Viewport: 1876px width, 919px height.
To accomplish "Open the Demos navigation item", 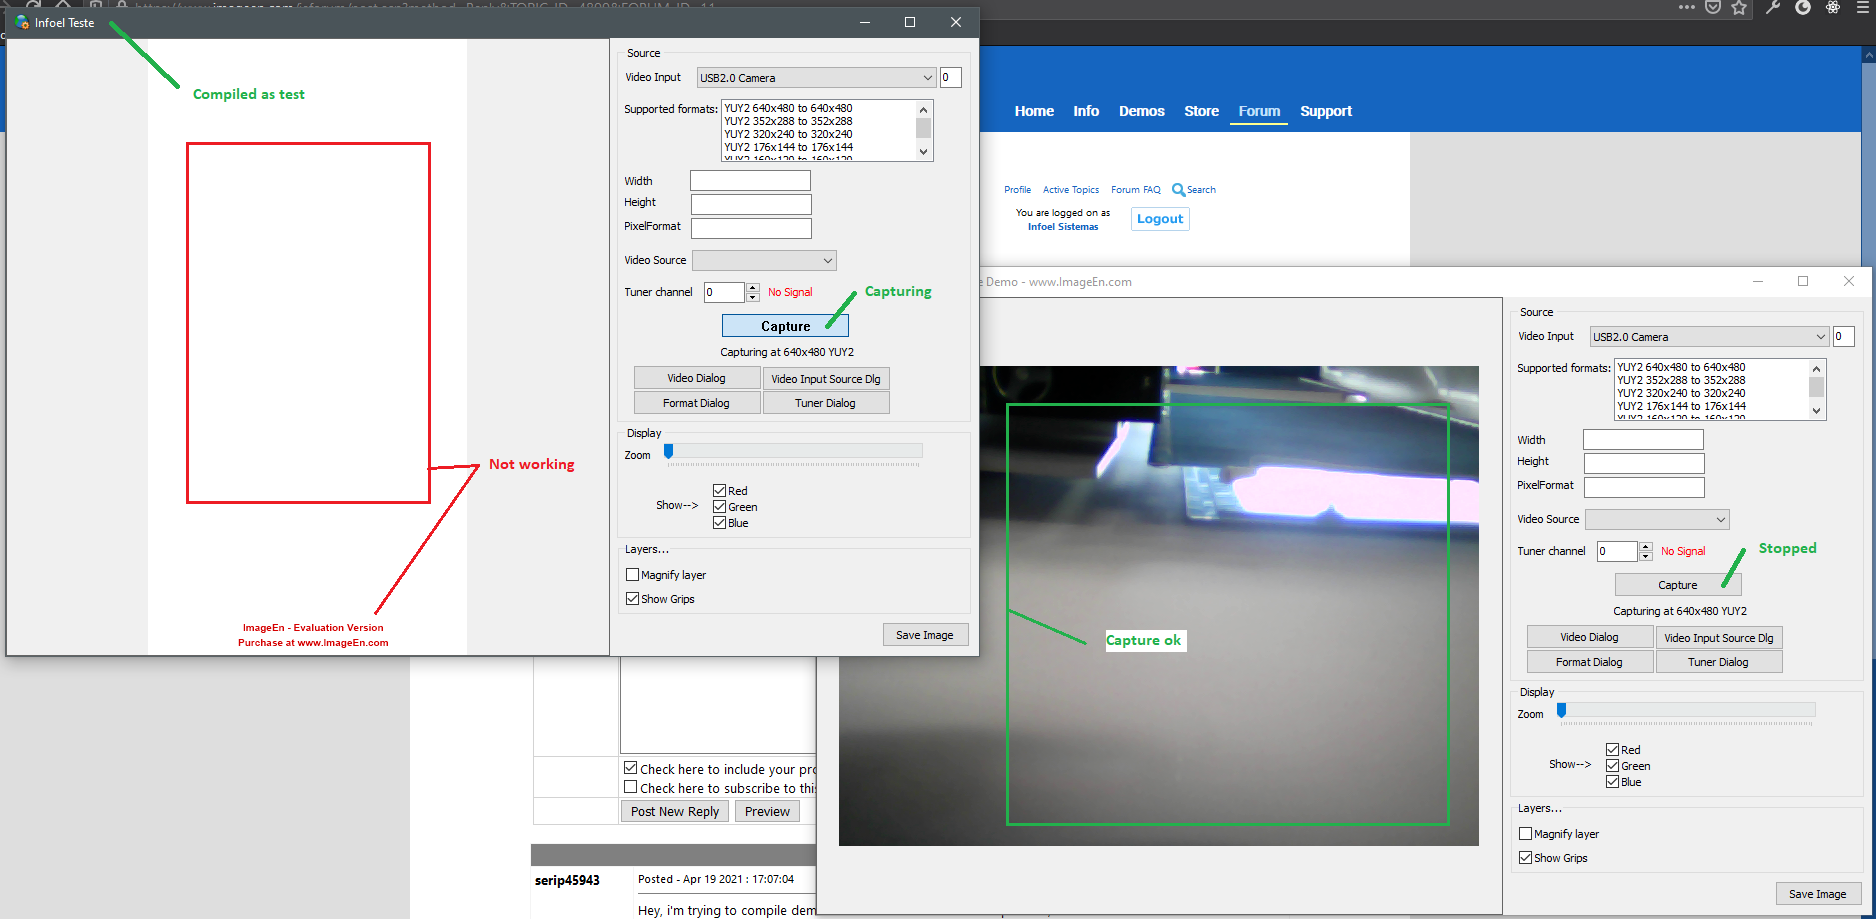I will click(1142, 111).
